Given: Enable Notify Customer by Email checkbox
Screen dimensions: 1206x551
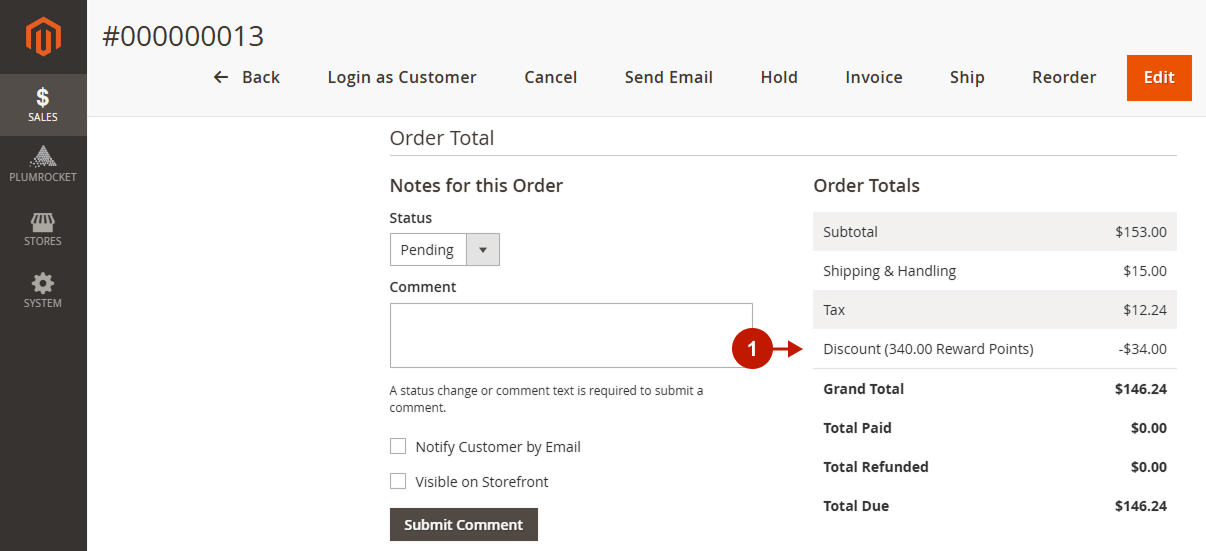Looking at the screenshot, I should [398, 446].
